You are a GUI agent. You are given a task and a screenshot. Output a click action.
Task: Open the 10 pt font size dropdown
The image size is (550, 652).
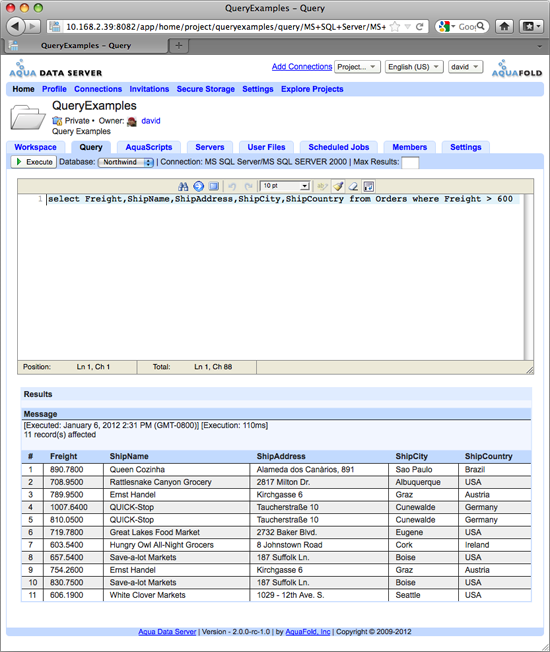point(285,186)
